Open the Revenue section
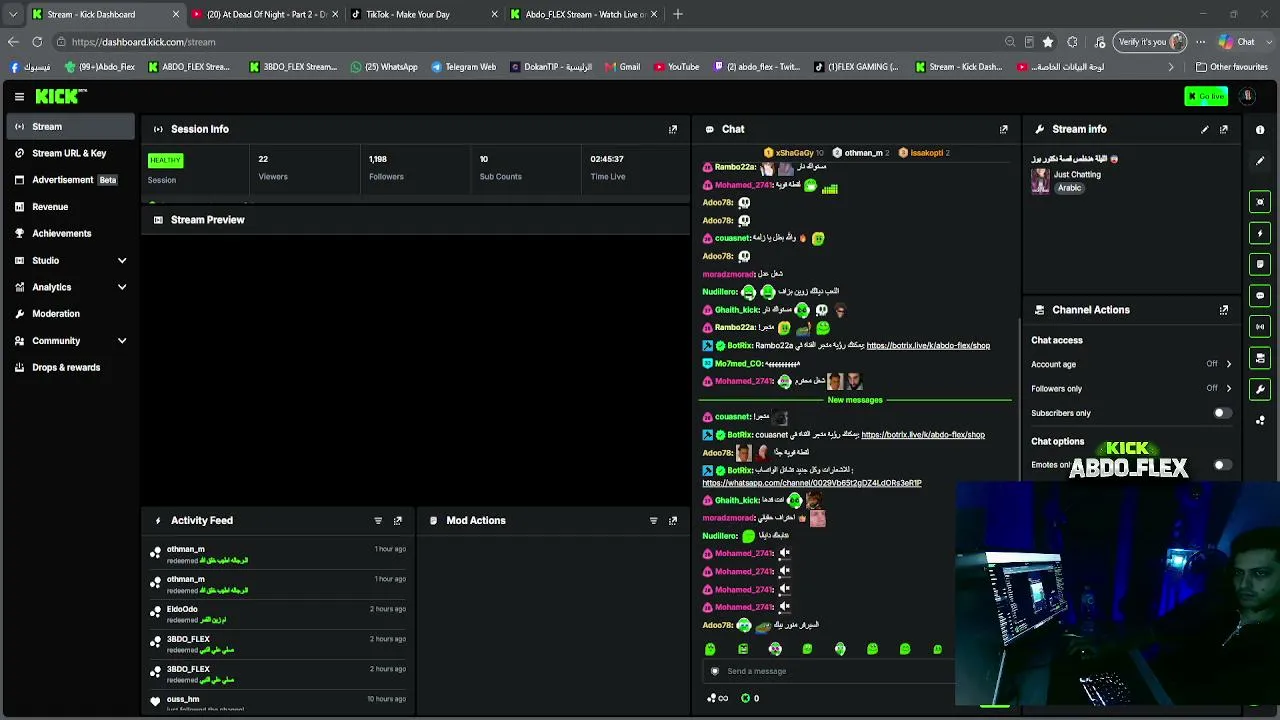 tap(70, 207)
